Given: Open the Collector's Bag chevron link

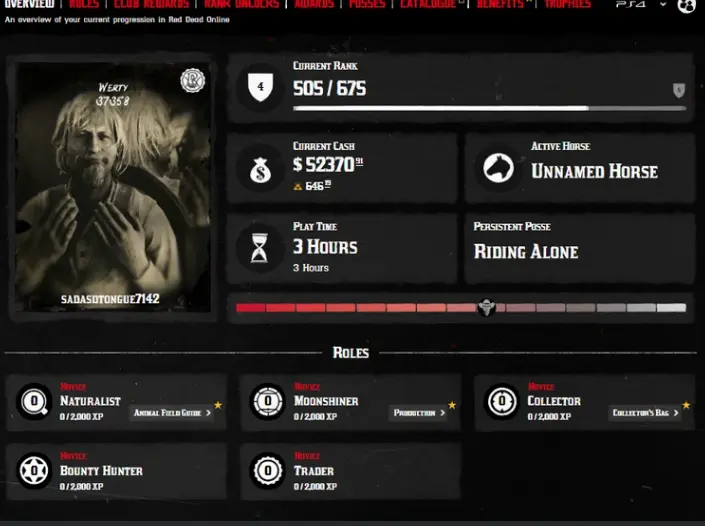Looking at the screenshot, I should pyautogui.click(x=645, y=413).
